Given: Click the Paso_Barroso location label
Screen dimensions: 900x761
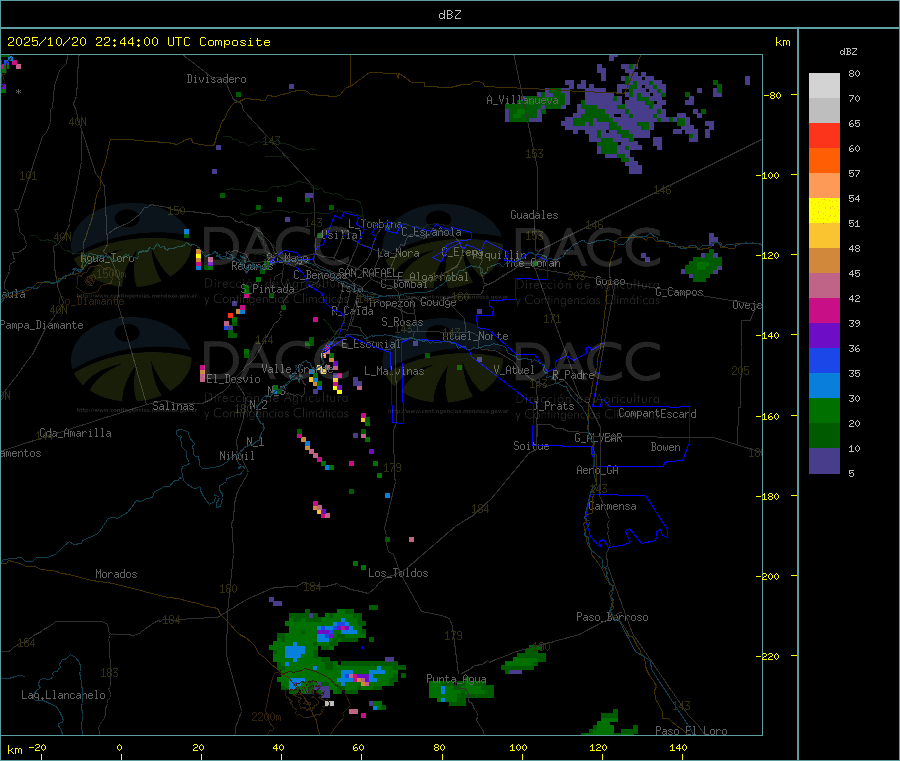Looking at the screenshot, I should pyautogui.click(x=612, y=617).
